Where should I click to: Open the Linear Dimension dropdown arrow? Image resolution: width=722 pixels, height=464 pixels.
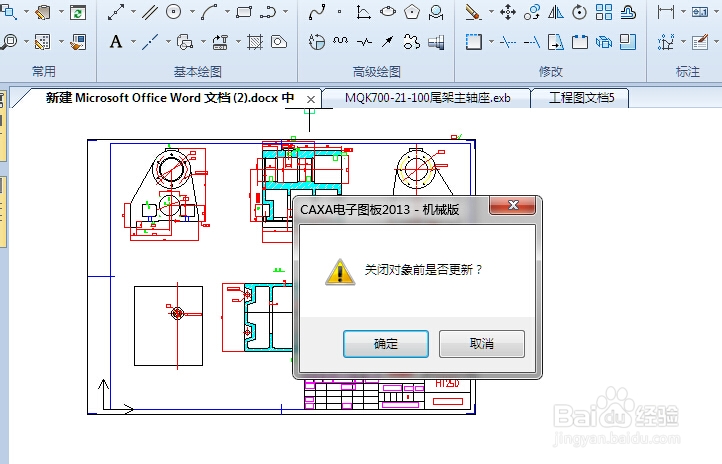click(683, 12)
